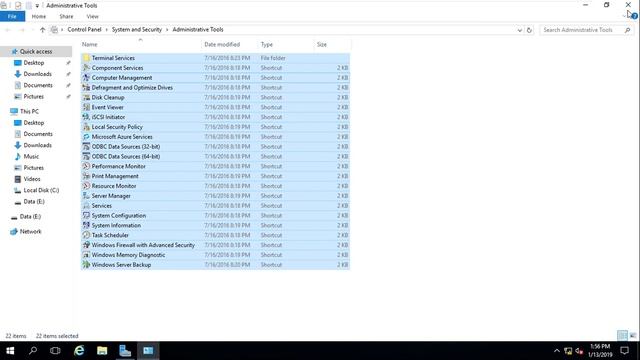Click Control Panel in the address breadcrumb

pos(84,30)
